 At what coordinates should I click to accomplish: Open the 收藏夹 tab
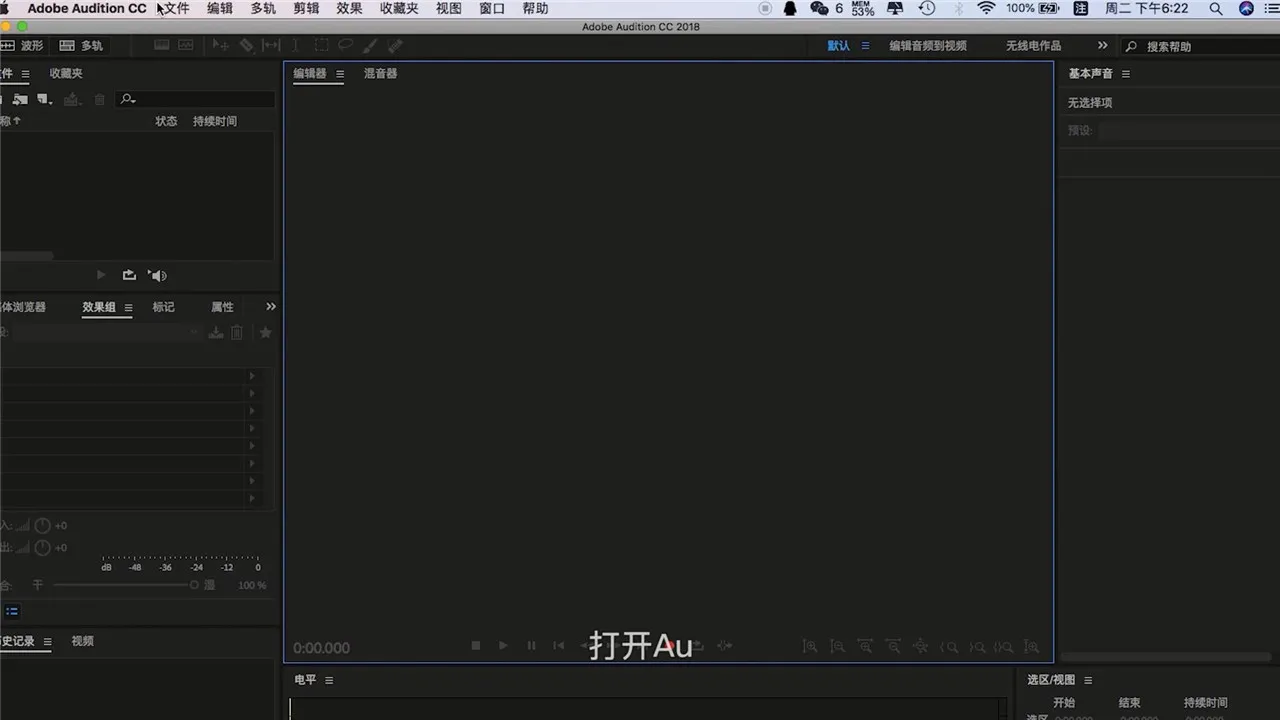click(x=66, y=73)
